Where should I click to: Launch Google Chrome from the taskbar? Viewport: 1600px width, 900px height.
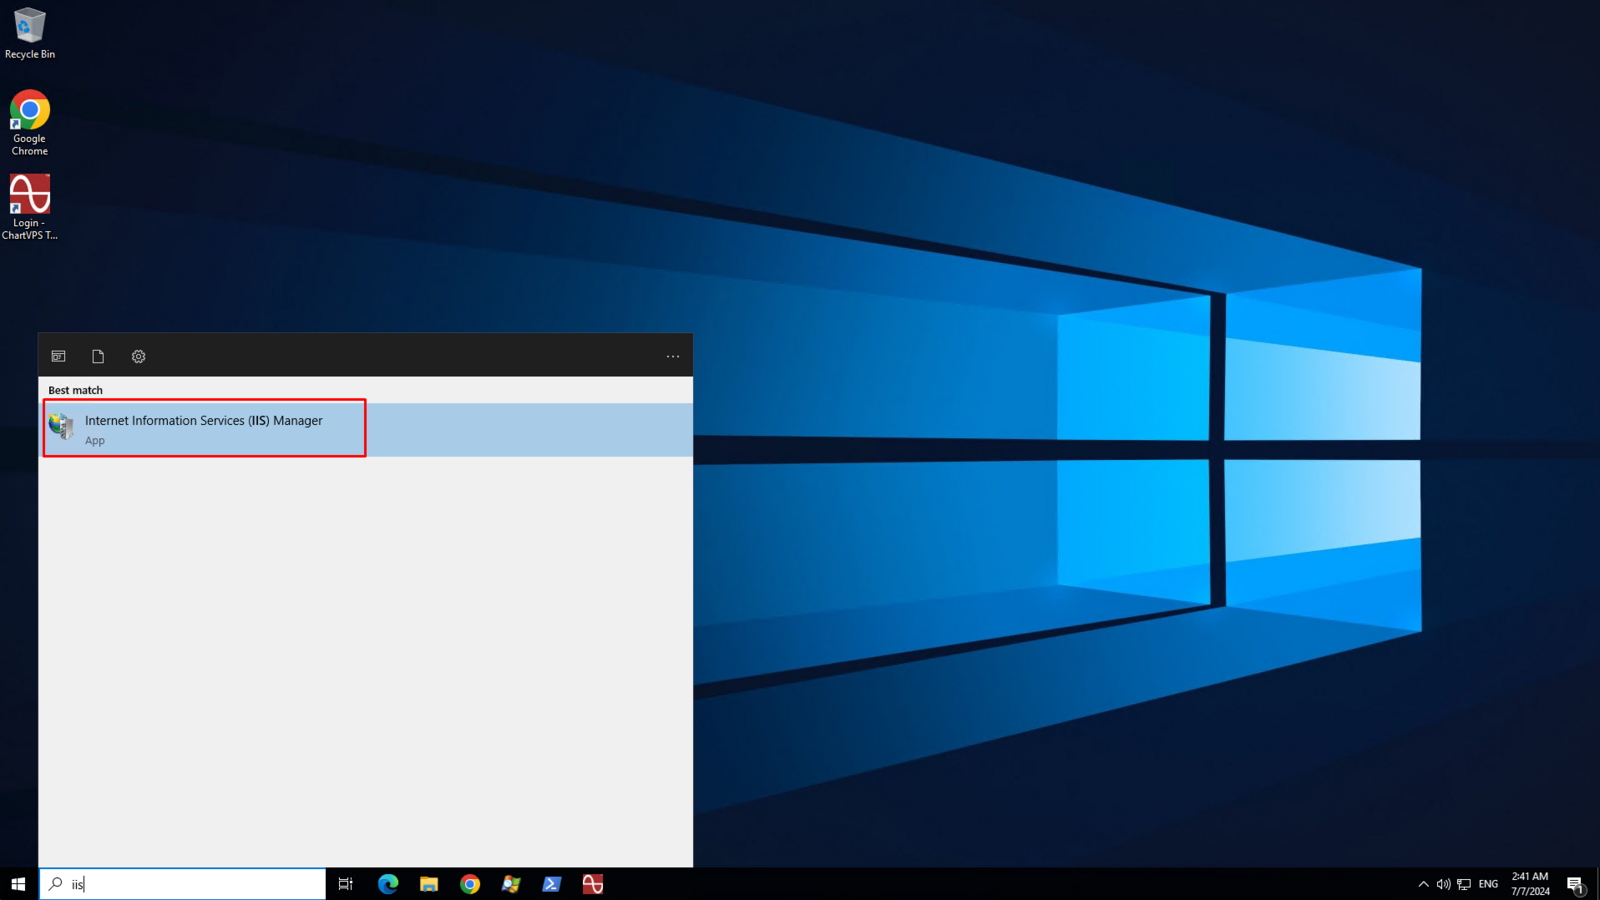[470, 884]
